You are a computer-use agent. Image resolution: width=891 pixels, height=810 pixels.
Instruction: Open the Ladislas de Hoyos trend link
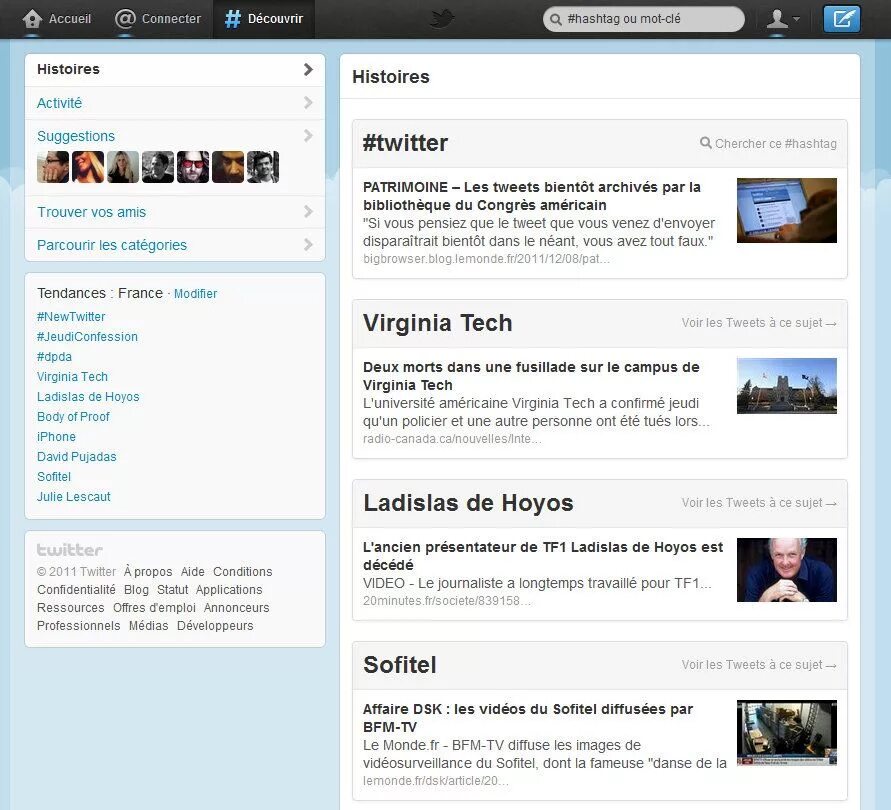tap(88, 397)
